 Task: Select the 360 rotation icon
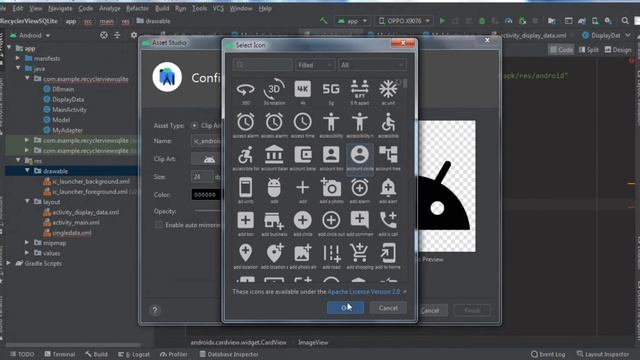[x=245, y=89]
